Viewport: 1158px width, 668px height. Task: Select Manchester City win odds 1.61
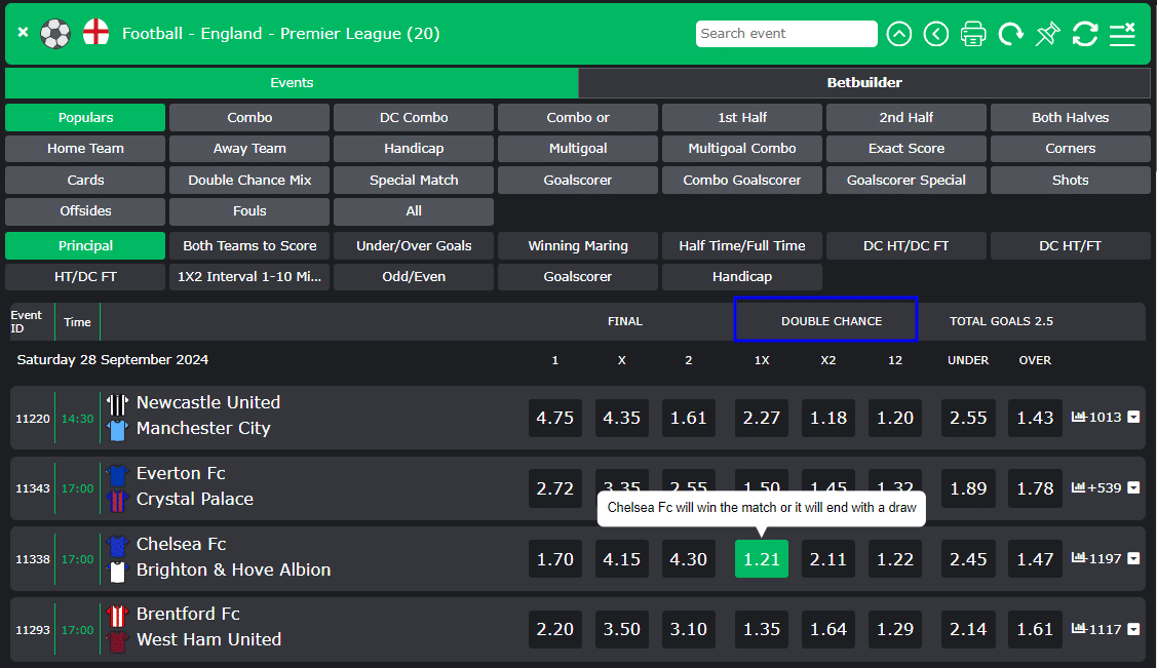(688, 418)
